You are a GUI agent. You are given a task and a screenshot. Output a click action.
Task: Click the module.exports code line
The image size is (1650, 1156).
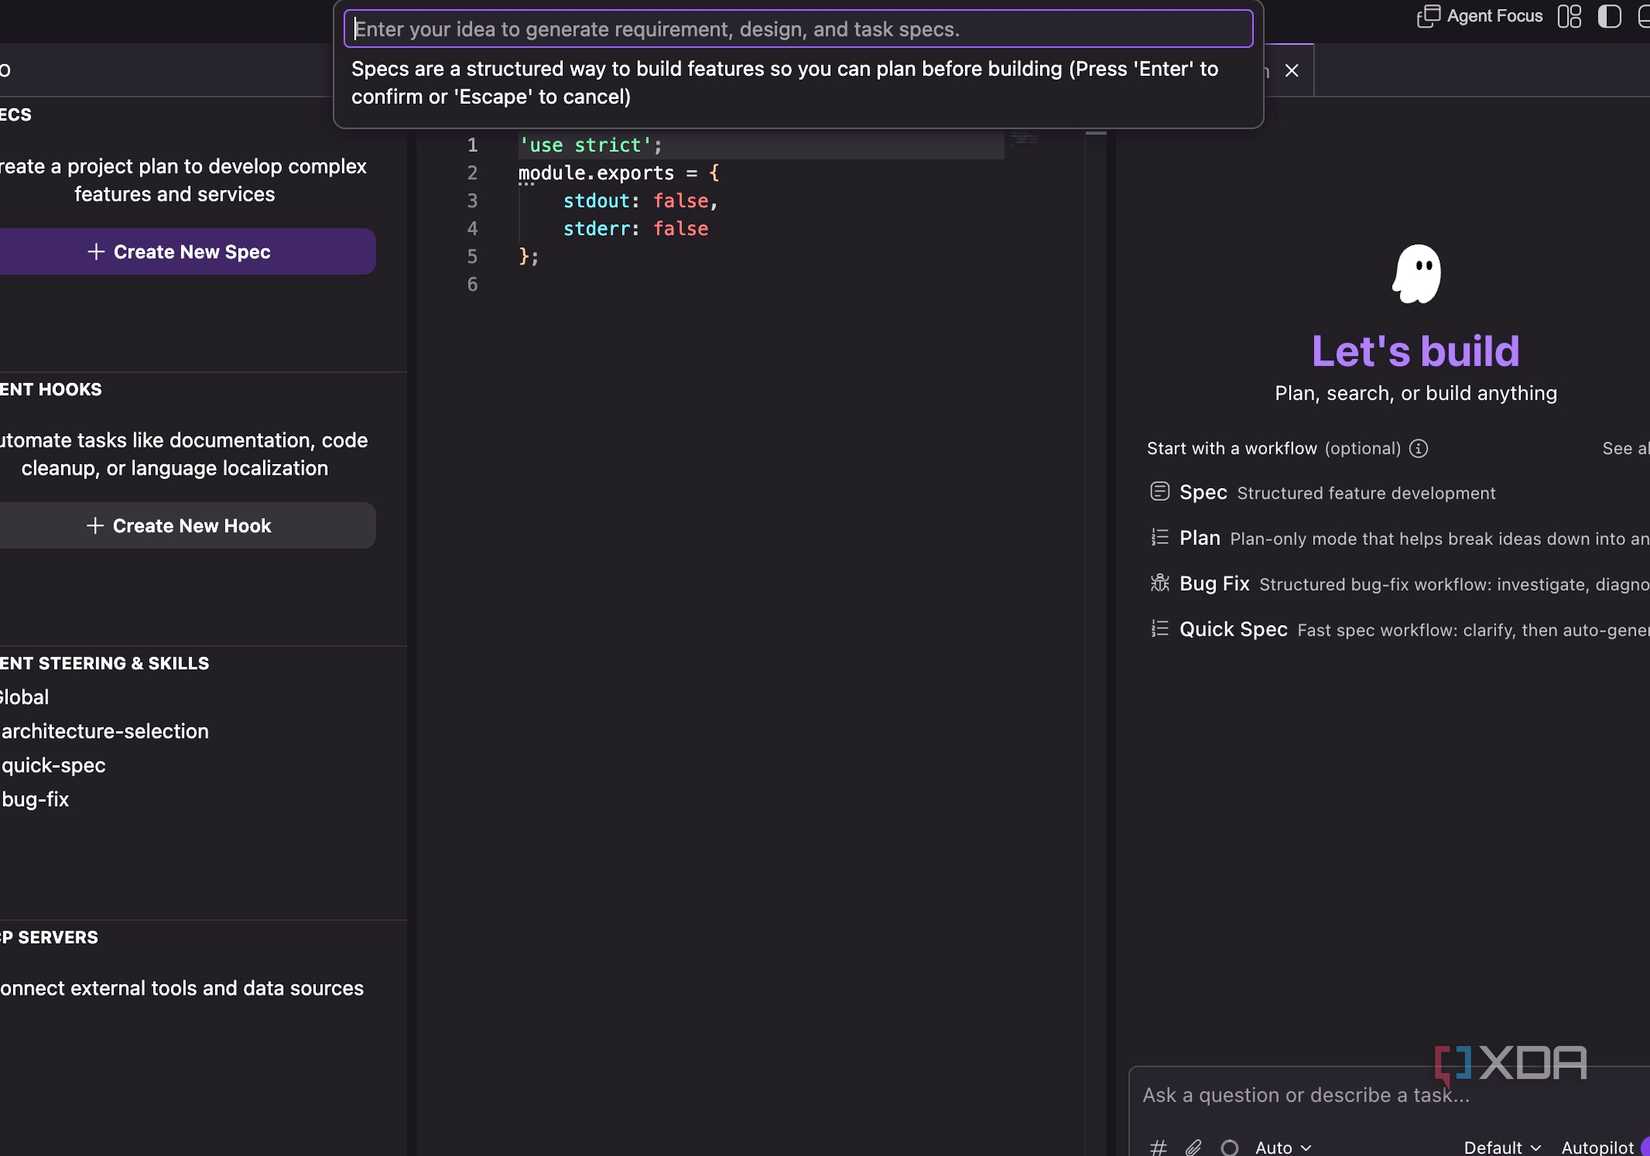pos(618,173)
